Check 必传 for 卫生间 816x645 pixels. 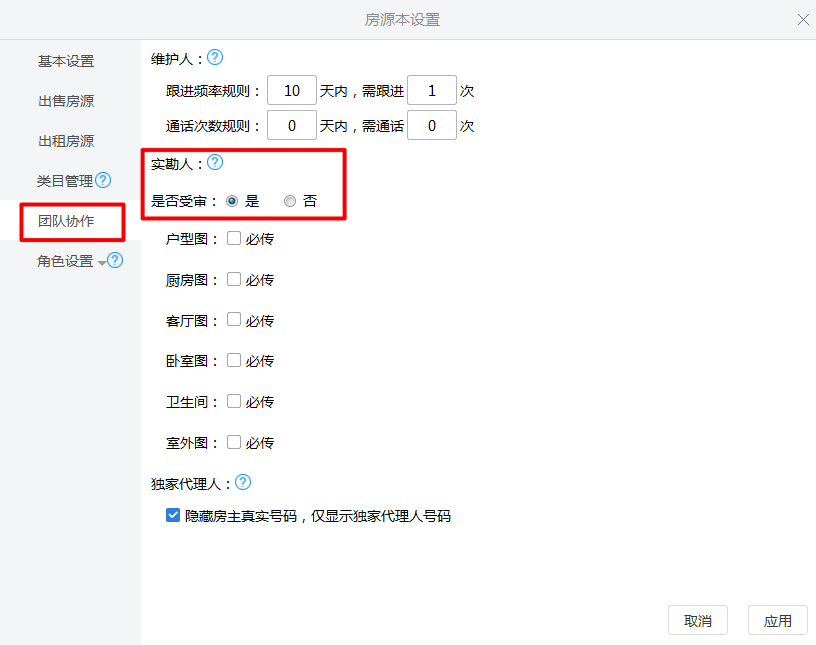pos(234,401)
